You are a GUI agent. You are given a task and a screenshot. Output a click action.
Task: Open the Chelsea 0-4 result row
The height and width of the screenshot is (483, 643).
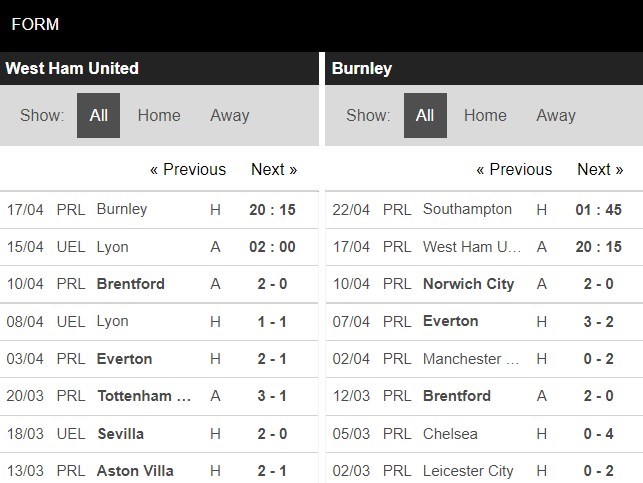click(x=484, y=434)
